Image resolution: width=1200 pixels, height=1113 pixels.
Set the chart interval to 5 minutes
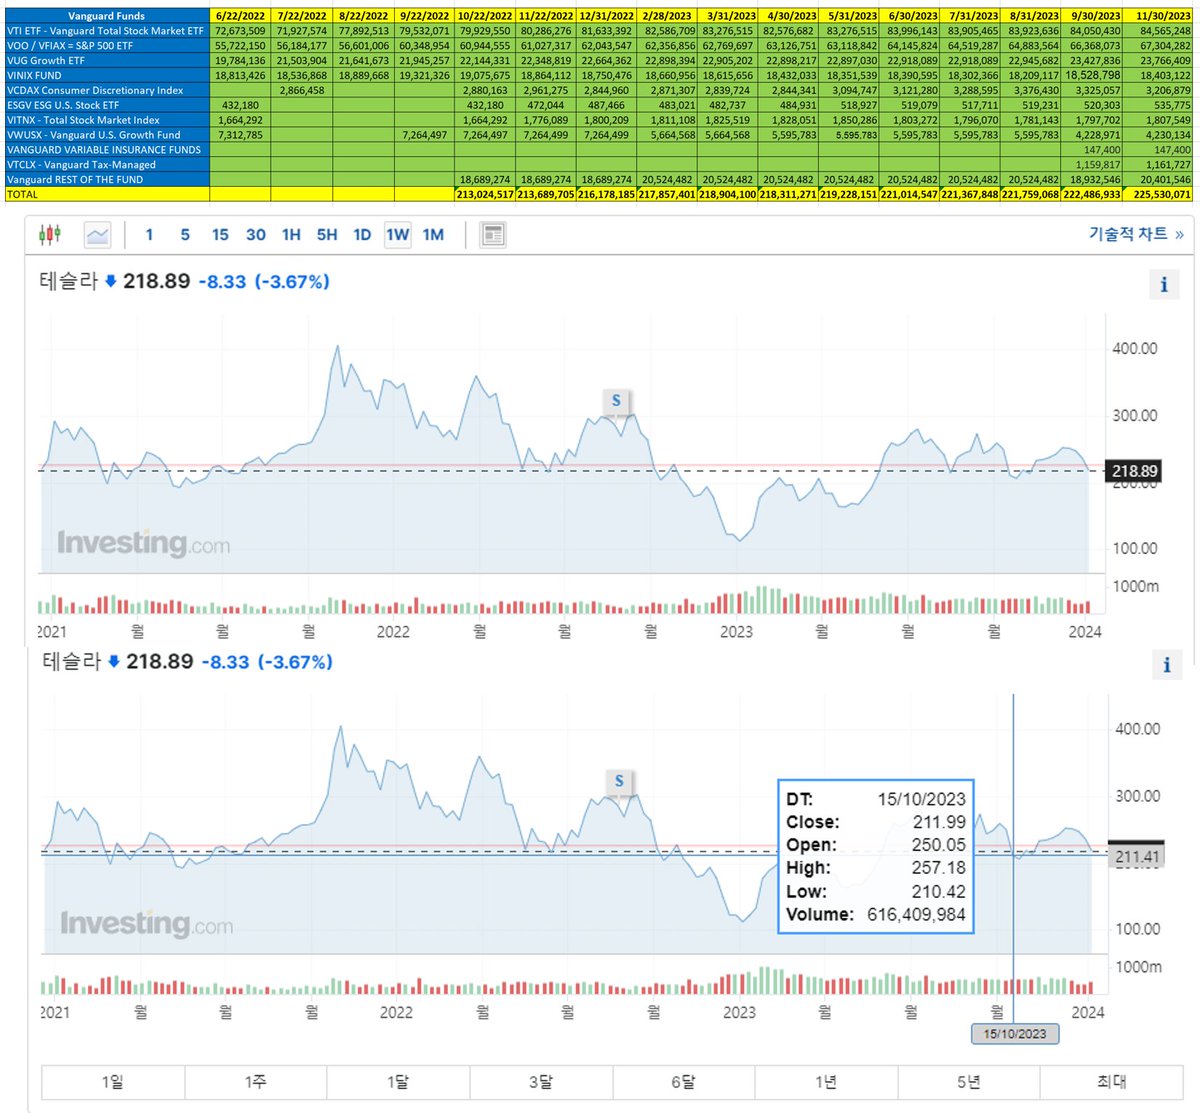coord(185,234)
